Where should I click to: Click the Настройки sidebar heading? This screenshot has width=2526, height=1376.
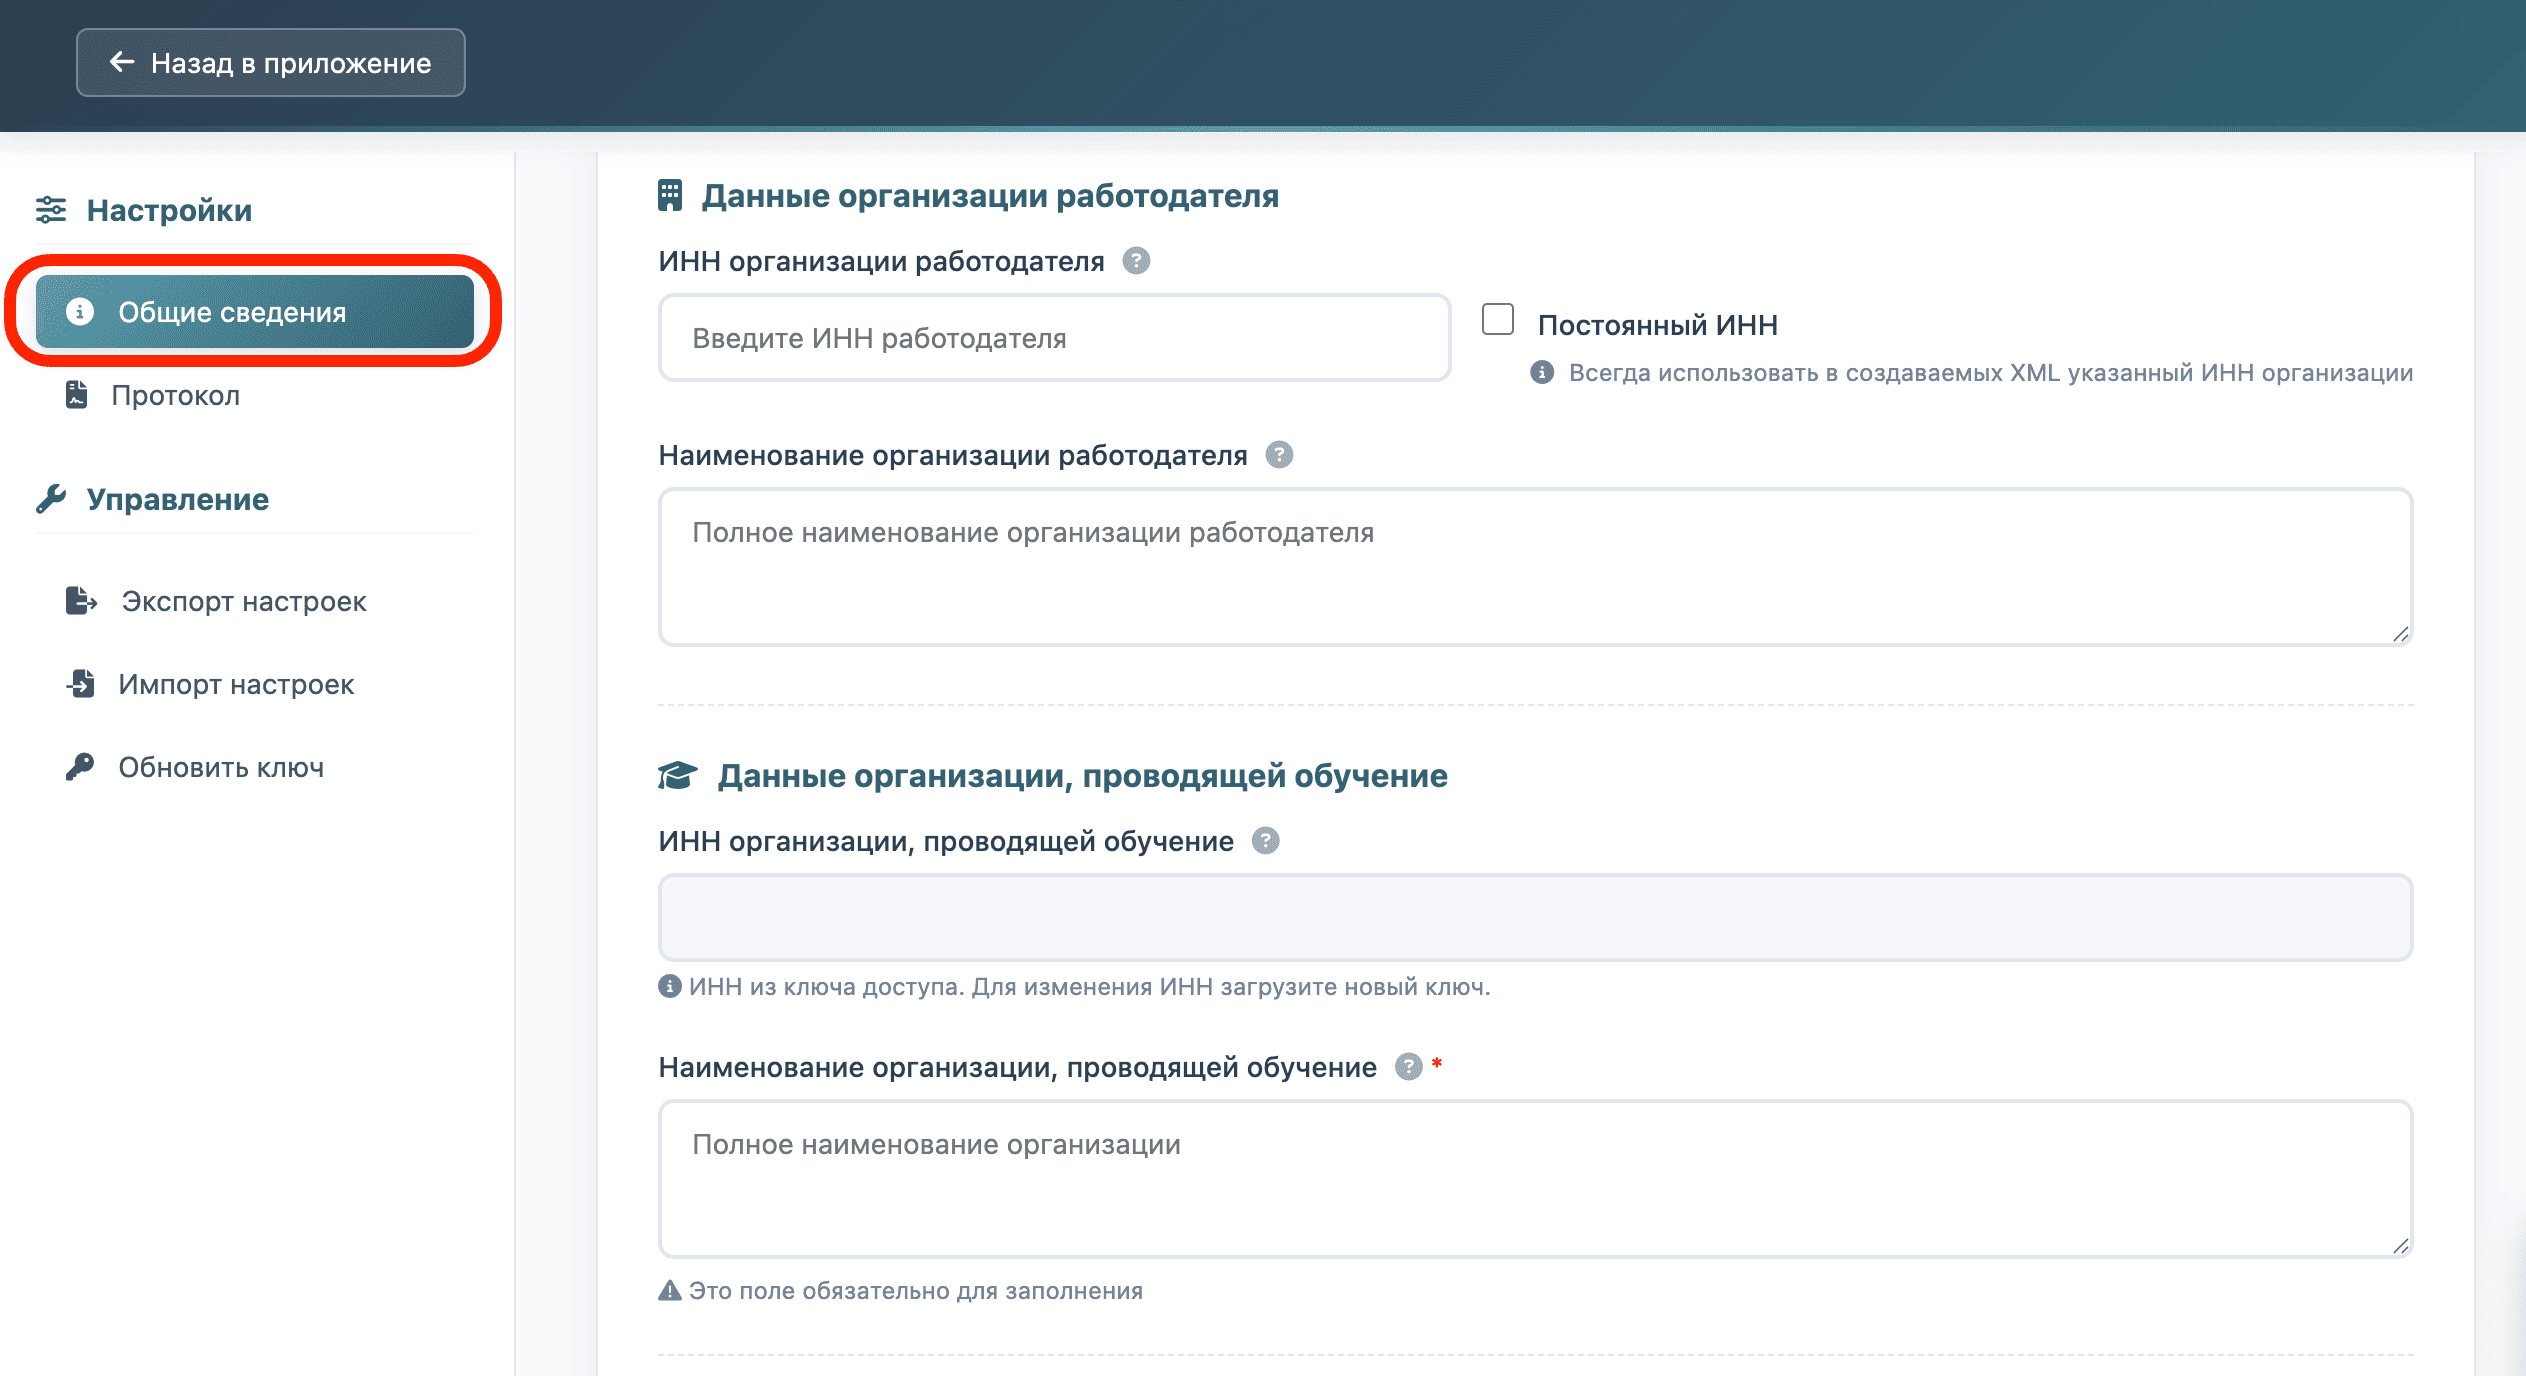169,210
